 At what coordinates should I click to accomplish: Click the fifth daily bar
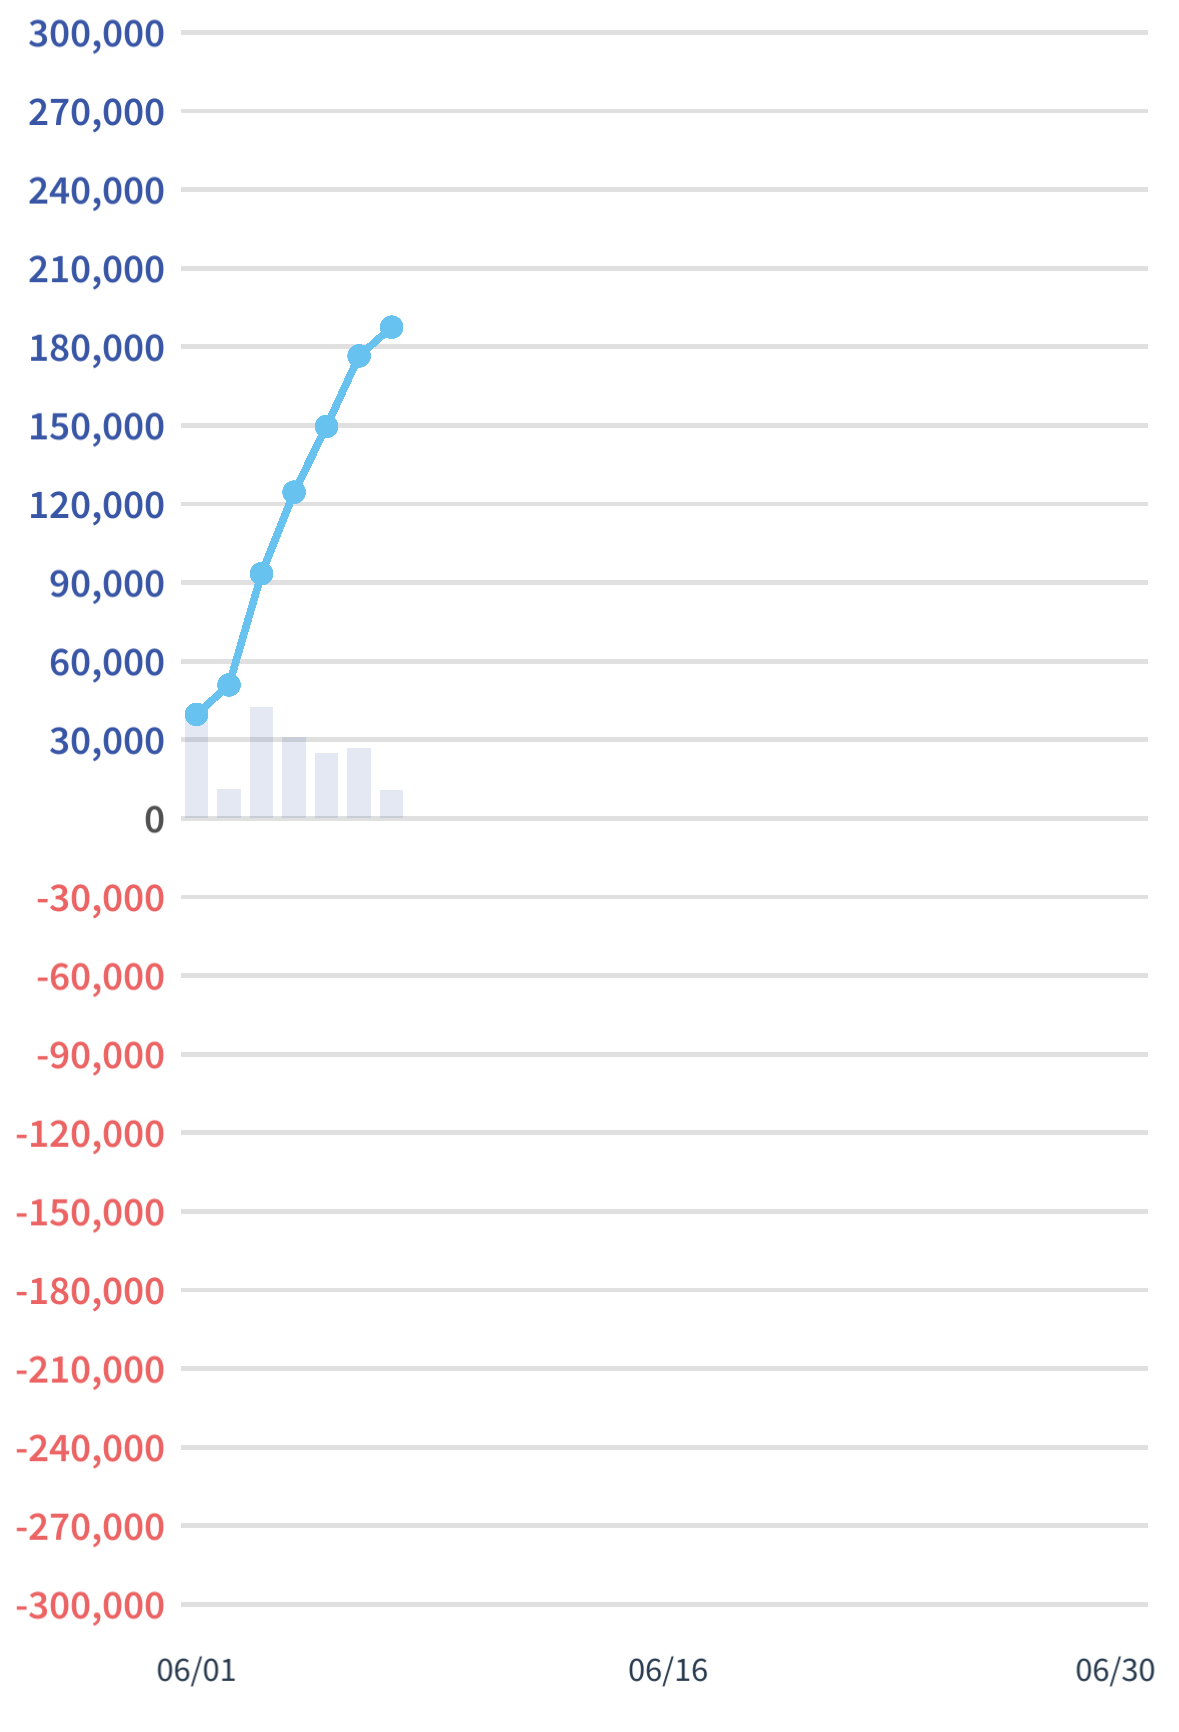(x=326, y=786)
